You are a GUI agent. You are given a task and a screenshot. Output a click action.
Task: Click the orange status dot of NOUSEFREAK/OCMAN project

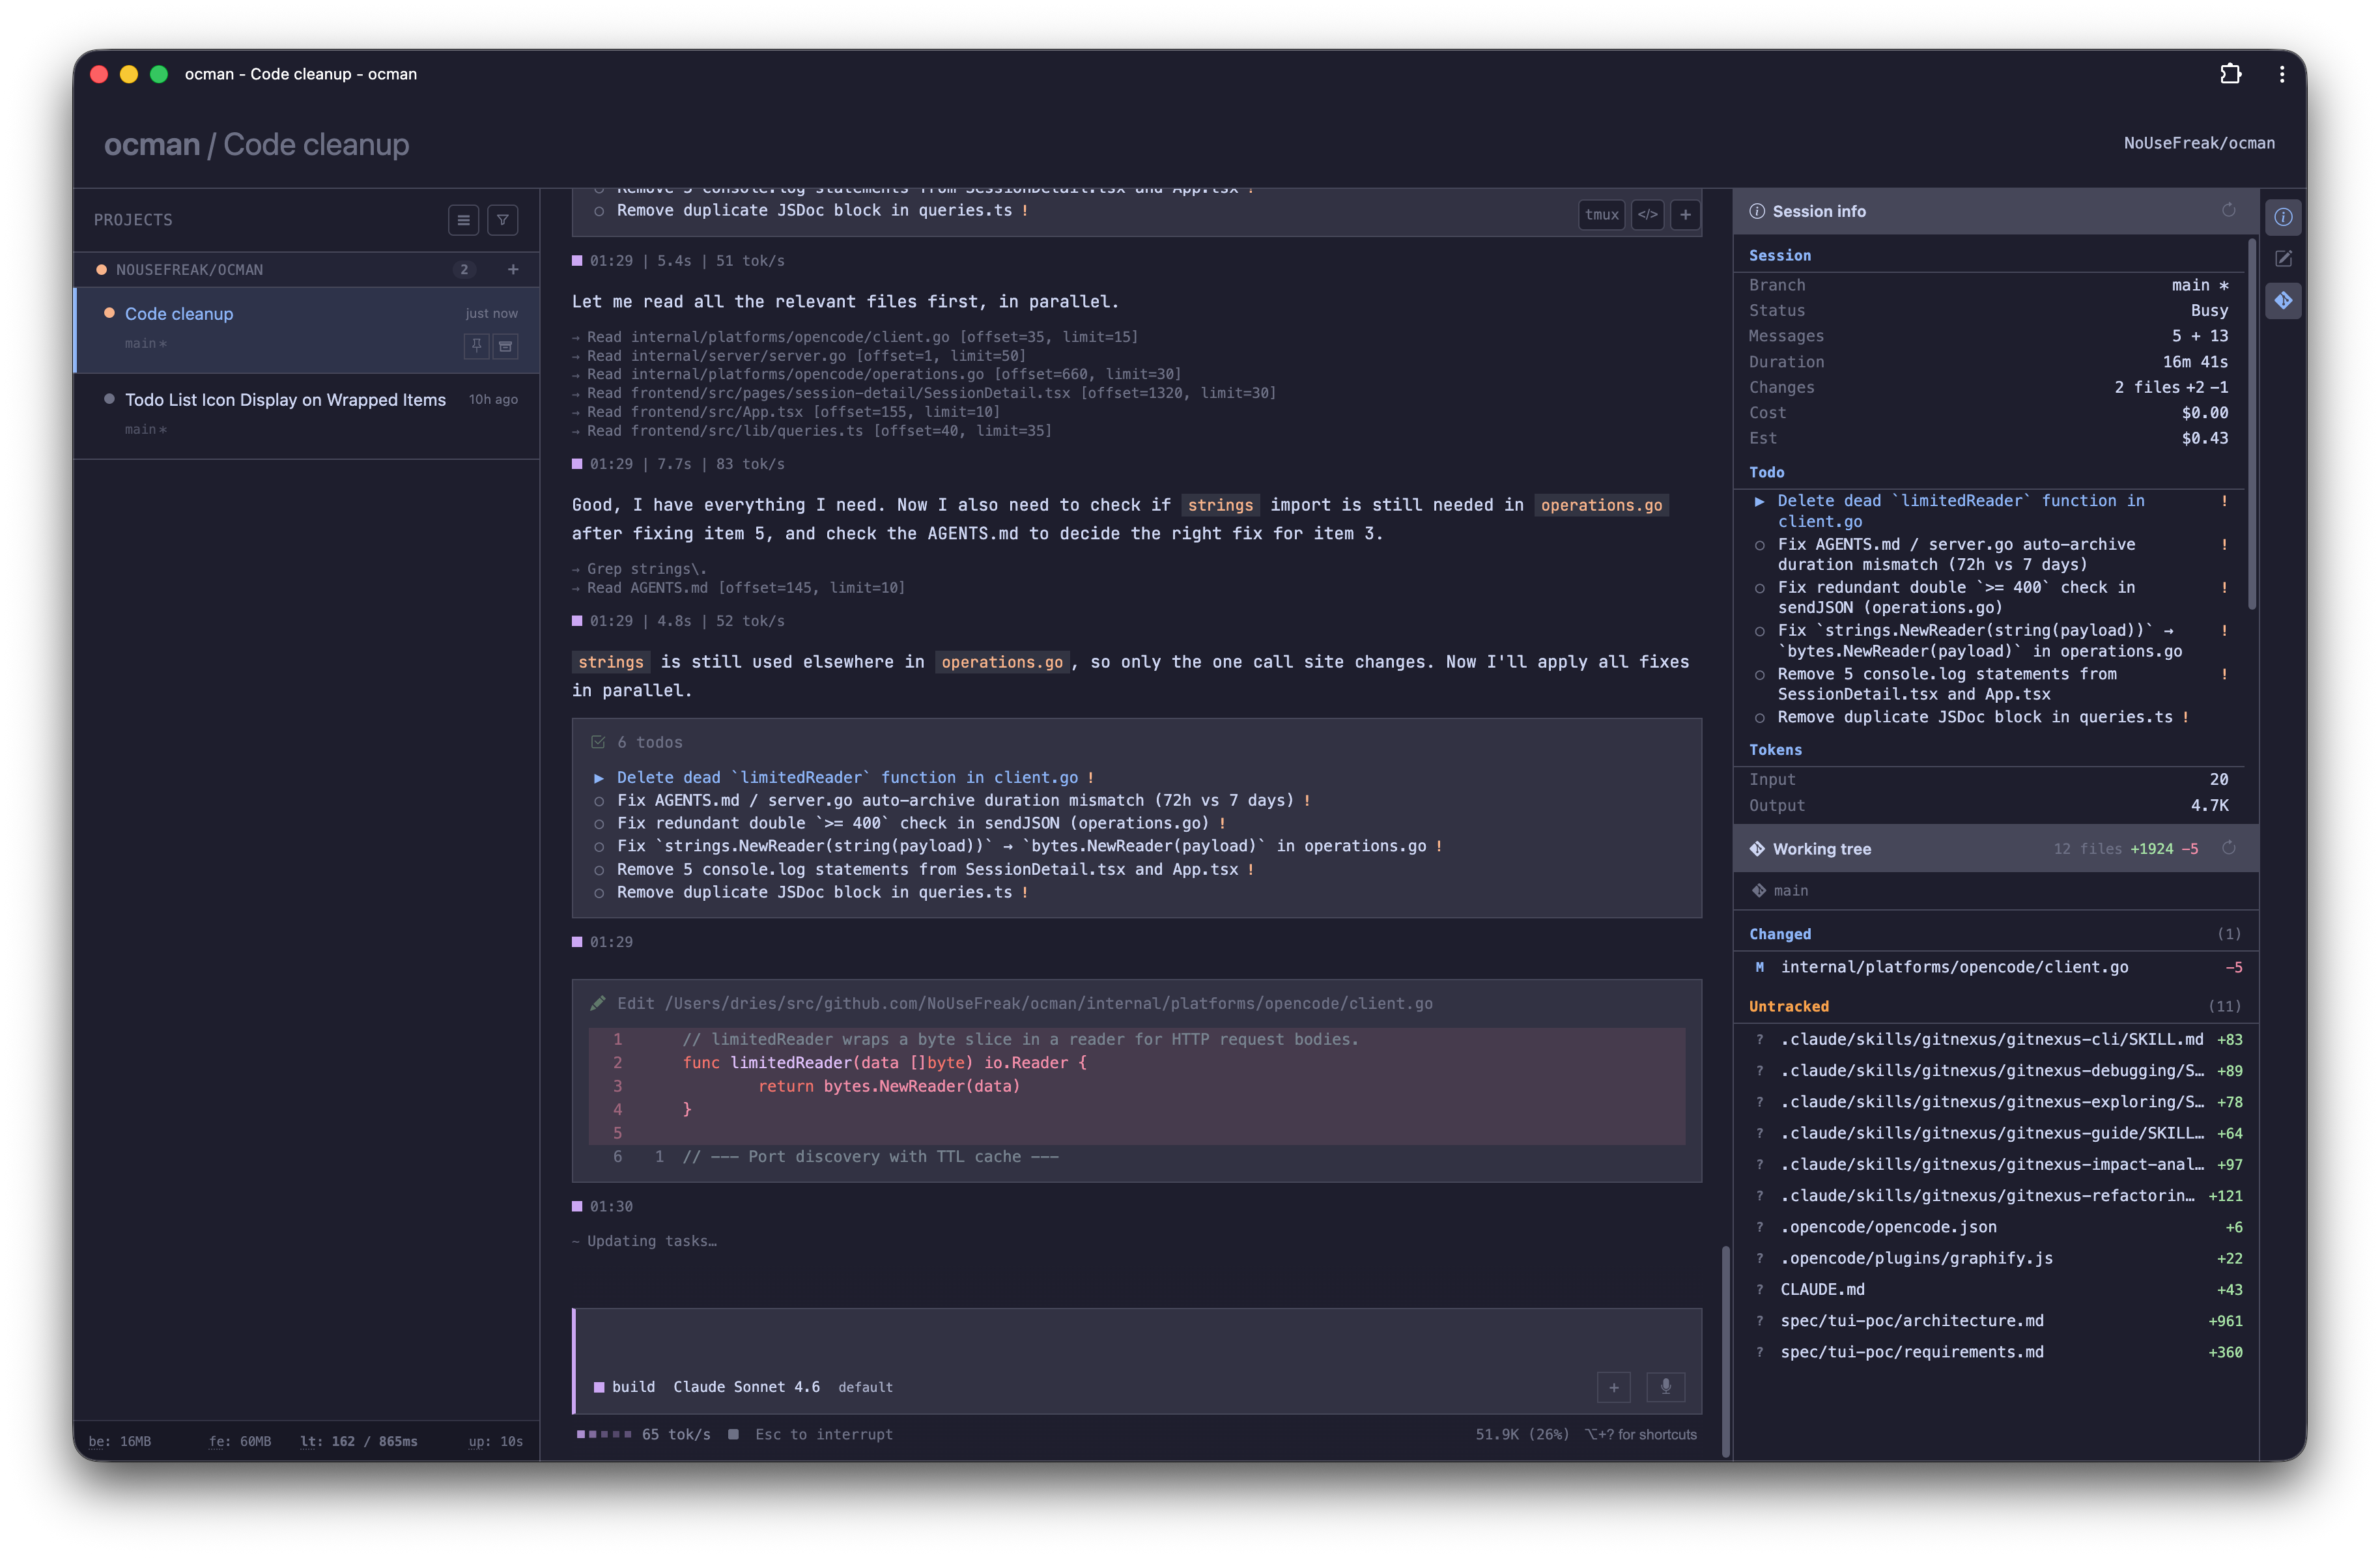(x=101, y=270)
